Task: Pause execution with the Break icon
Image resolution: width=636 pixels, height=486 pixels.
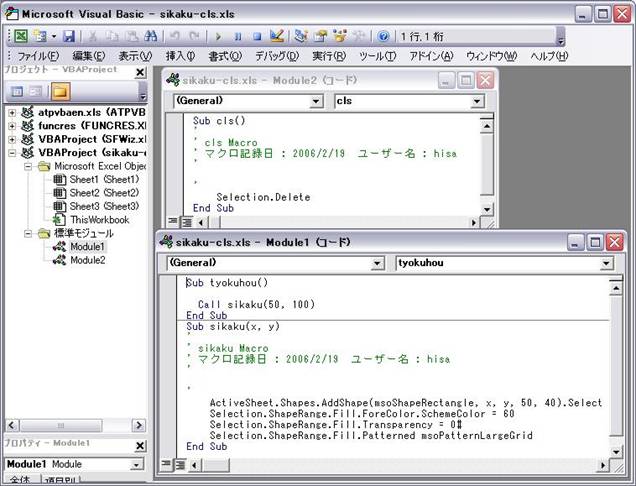Action: coord(238,37)
